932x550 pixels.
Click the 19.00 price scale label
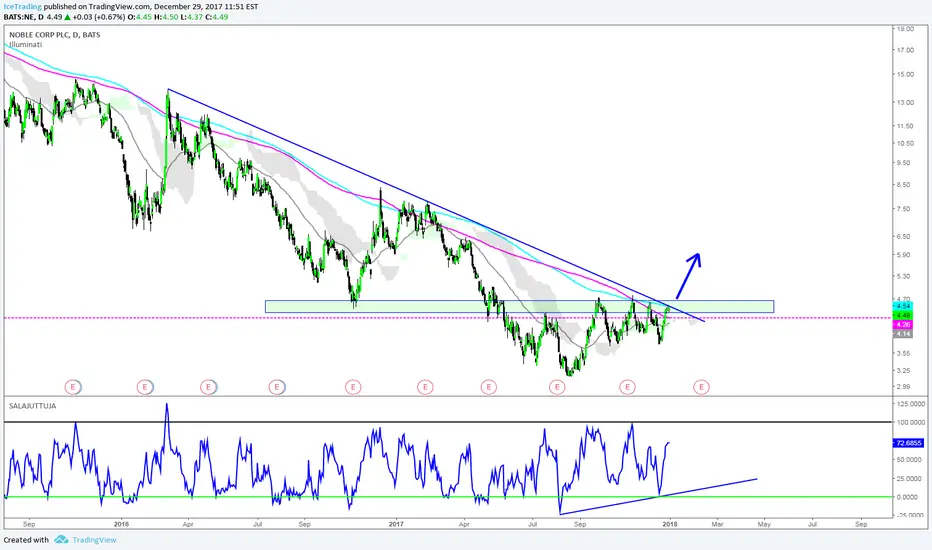click(x=906, y=29)
